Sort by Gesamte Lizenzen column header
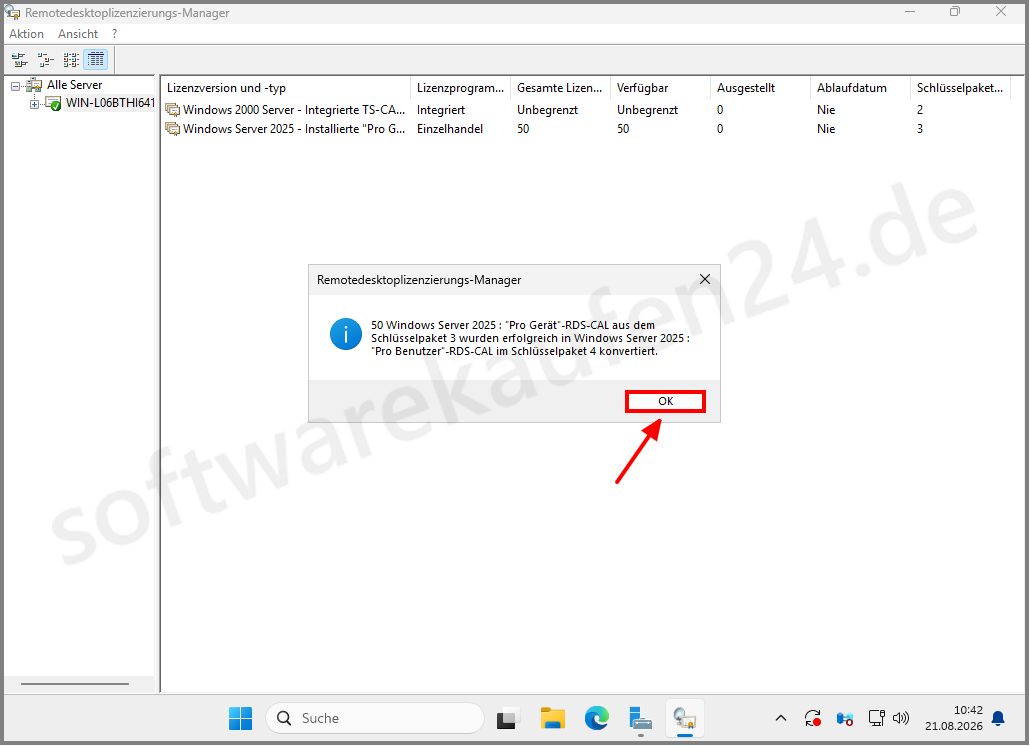The image size is (1030, 746). [560, 88]
